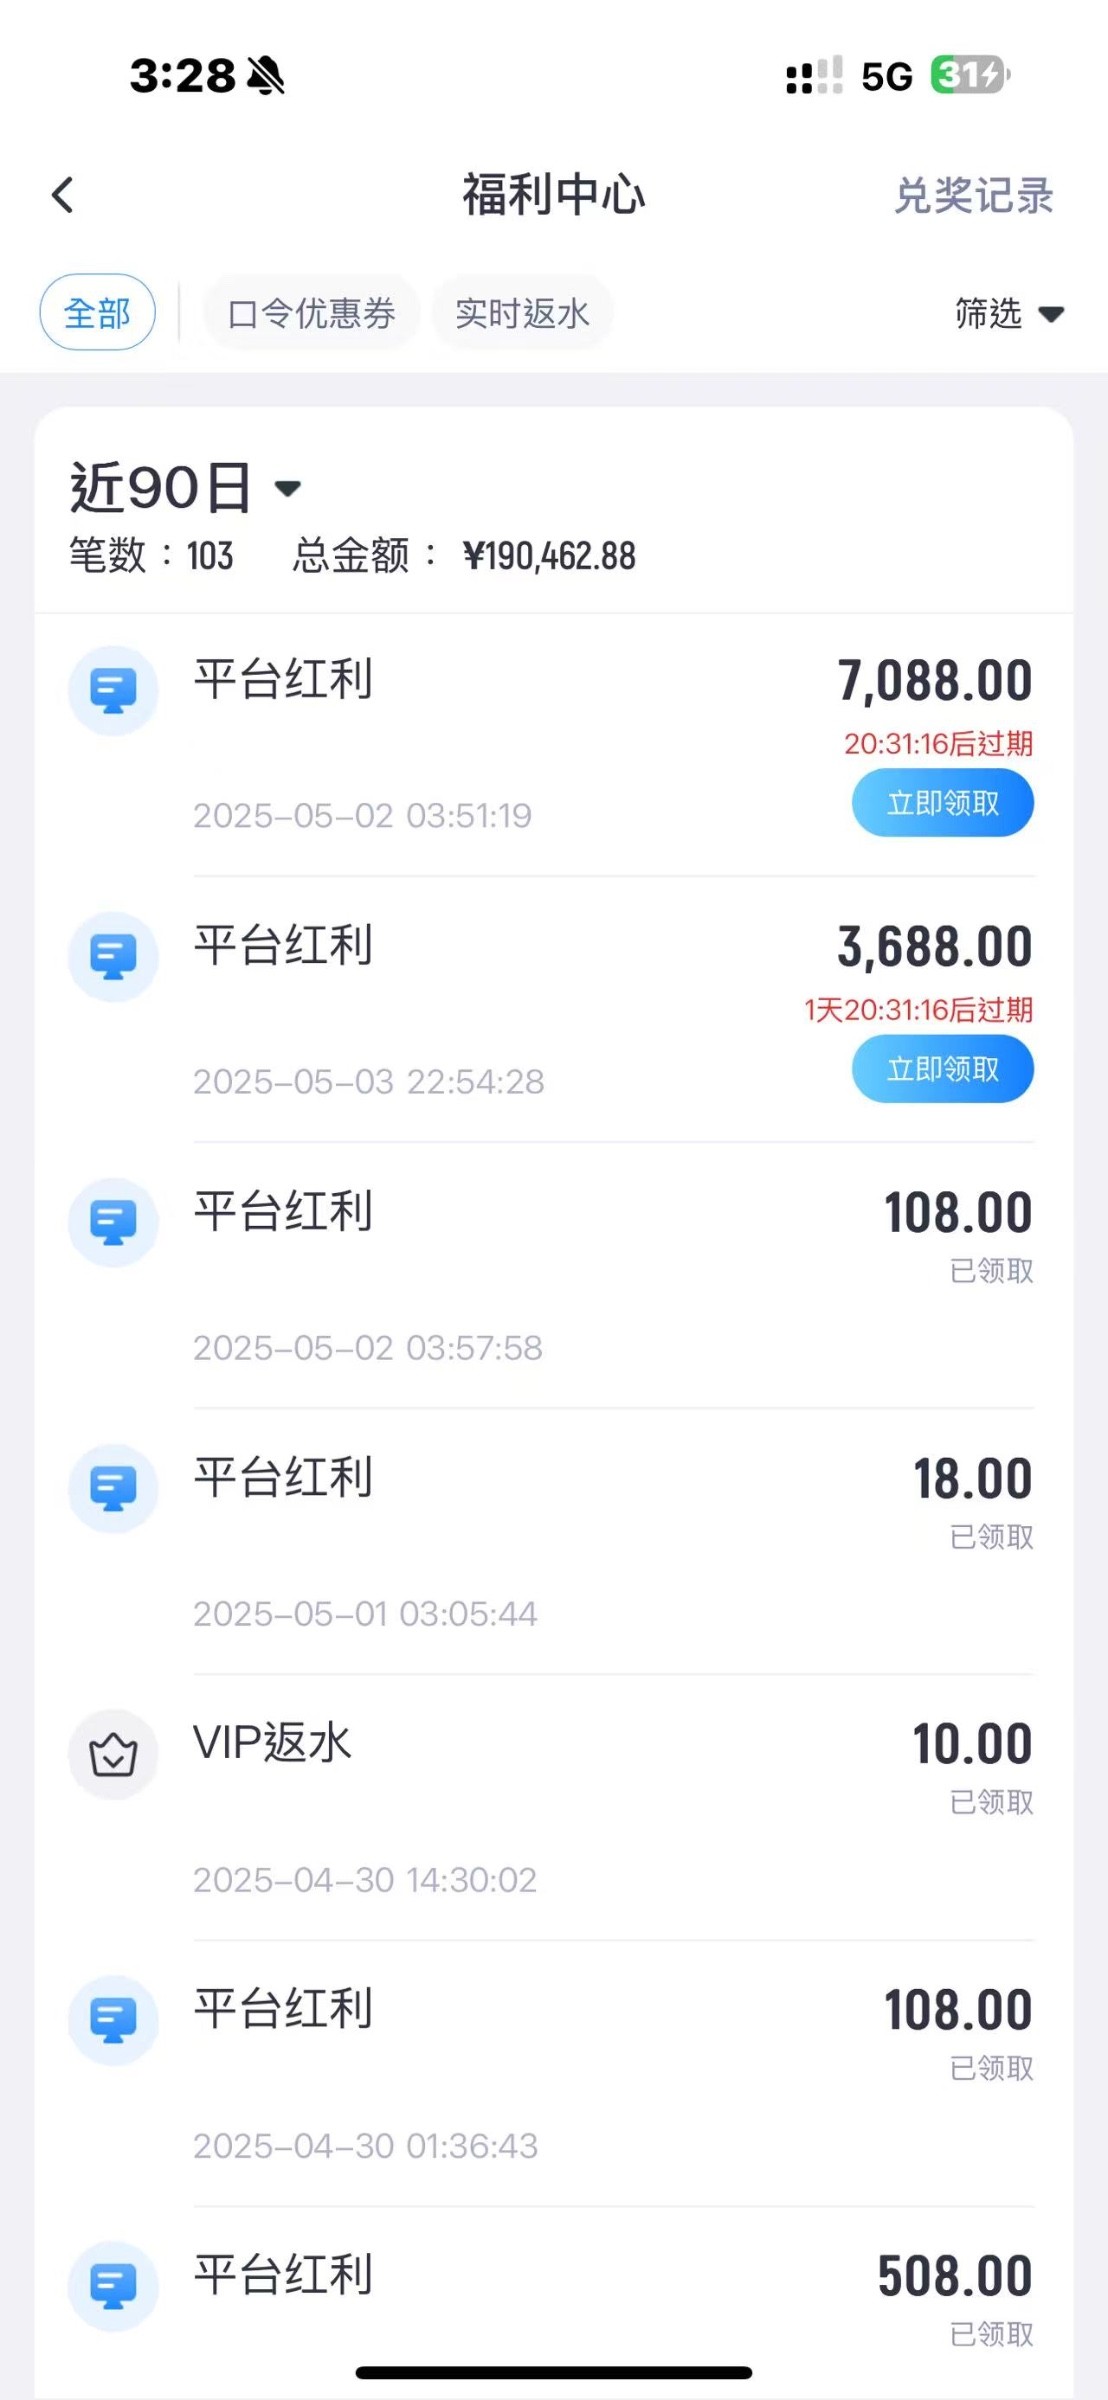
Task: Select the 全部 filter chip
Action: (97, 313)
